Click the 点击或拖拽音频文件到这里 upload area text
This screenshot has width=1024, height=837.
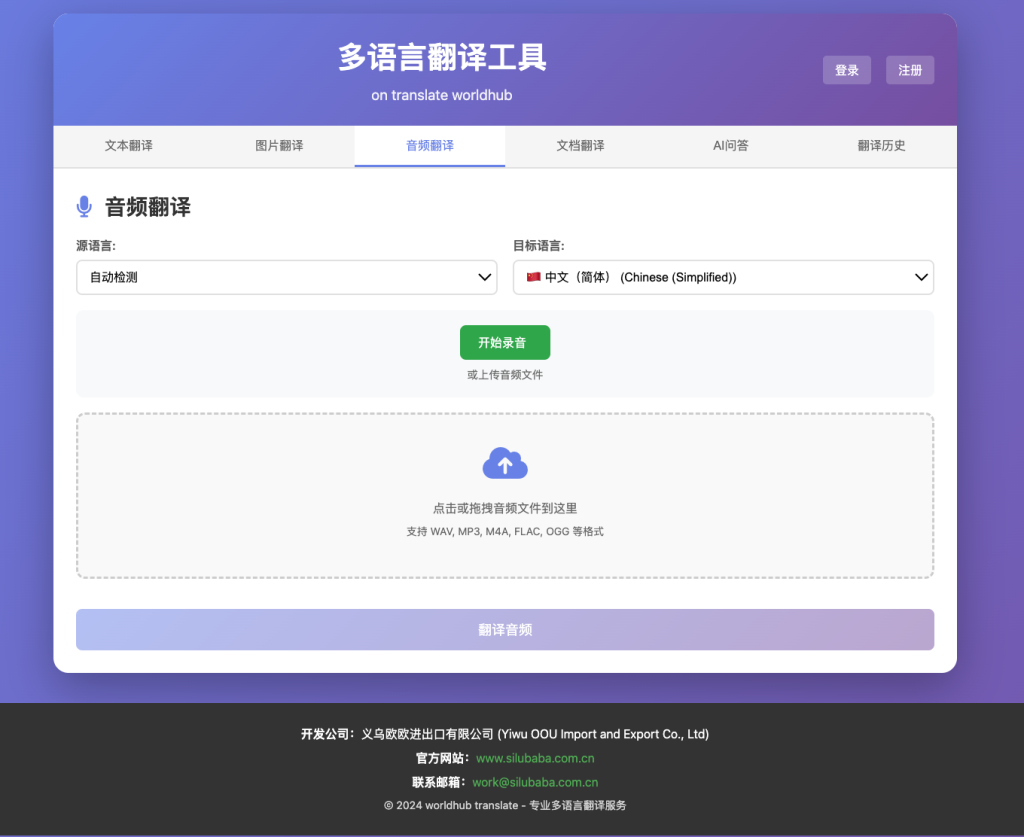click(505, 508)
